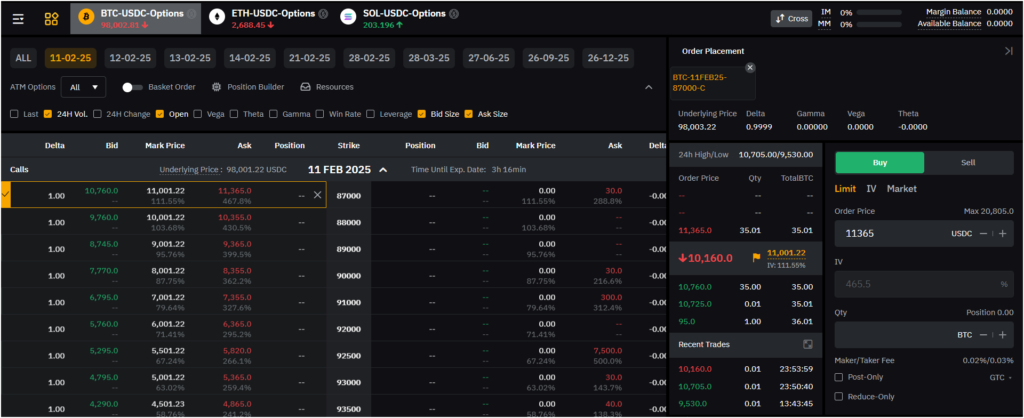Decrease Qty with minus button

pos(984,334)
